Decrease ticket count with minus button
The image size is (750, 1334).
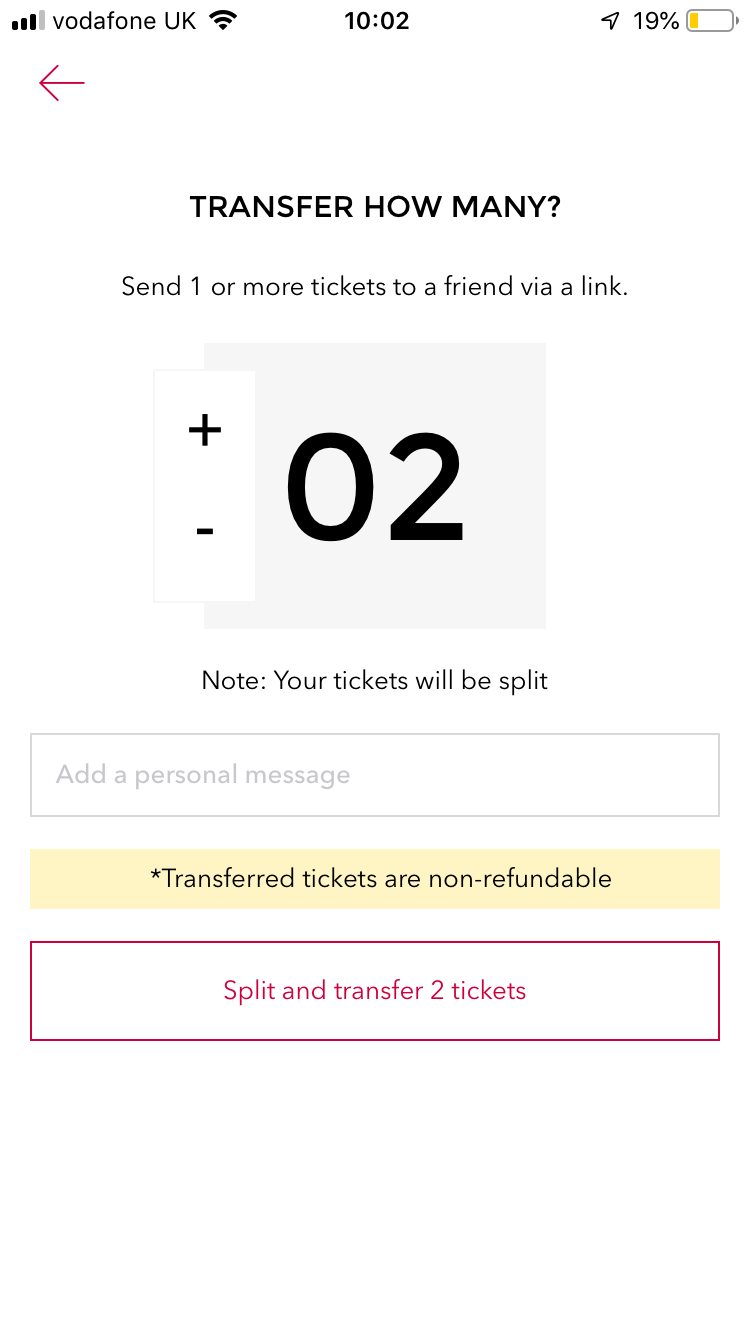[205, 531]
